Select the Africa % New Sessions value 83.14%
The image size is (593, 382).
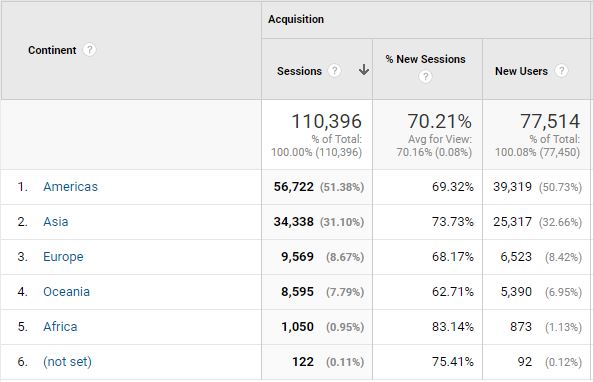coord(453,327)
